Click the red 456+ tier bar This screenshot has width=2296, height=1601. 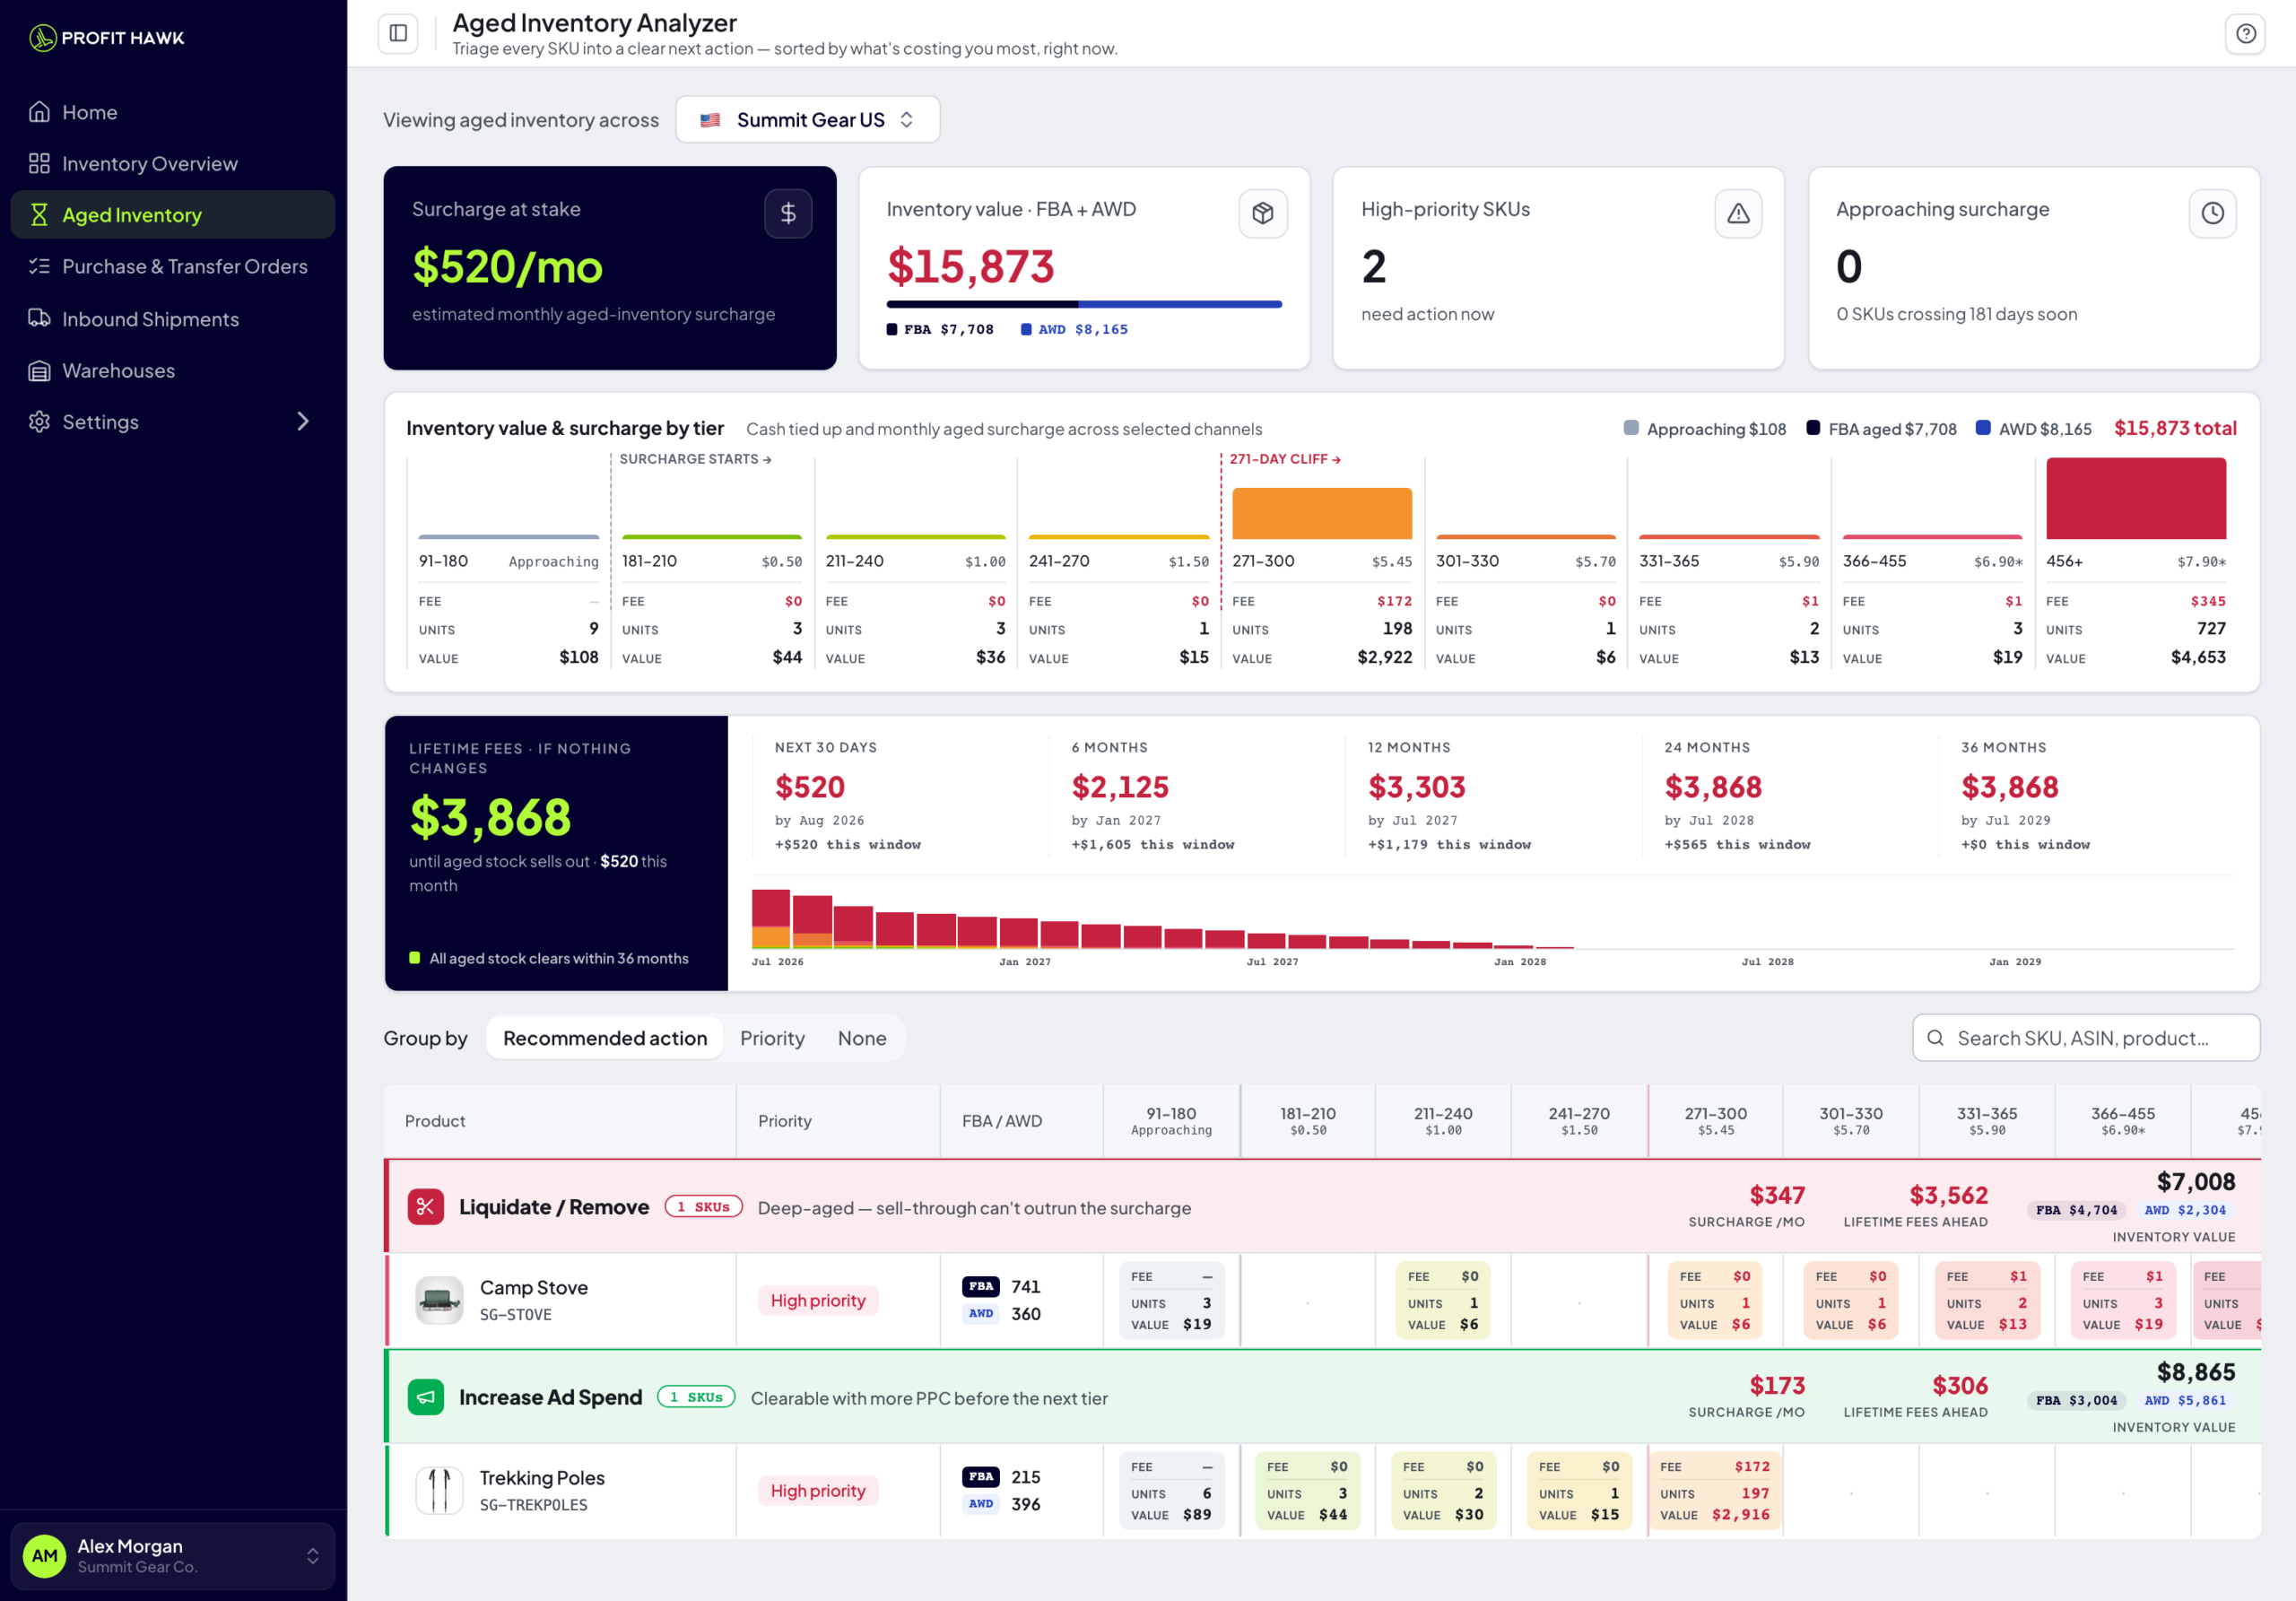point(2136,499)
